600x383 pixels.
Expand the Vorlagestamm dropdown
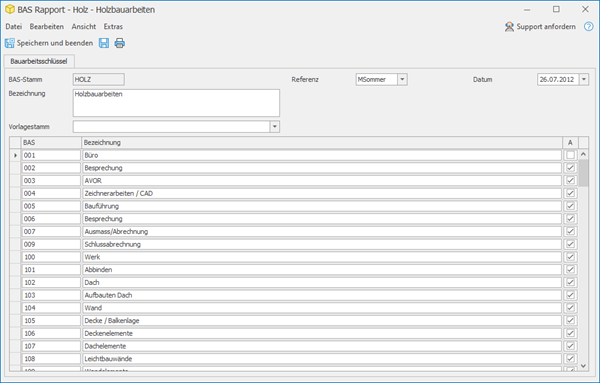(275, 127)
